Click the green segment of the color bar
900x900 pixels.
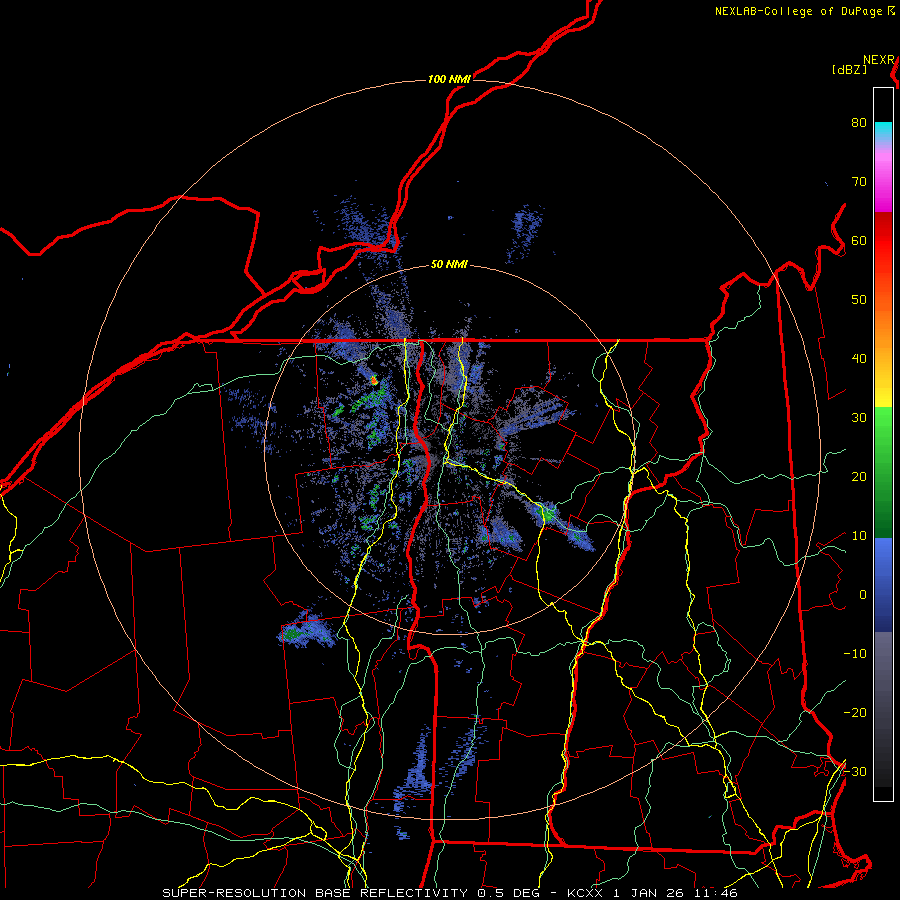(x=883, y=472)
